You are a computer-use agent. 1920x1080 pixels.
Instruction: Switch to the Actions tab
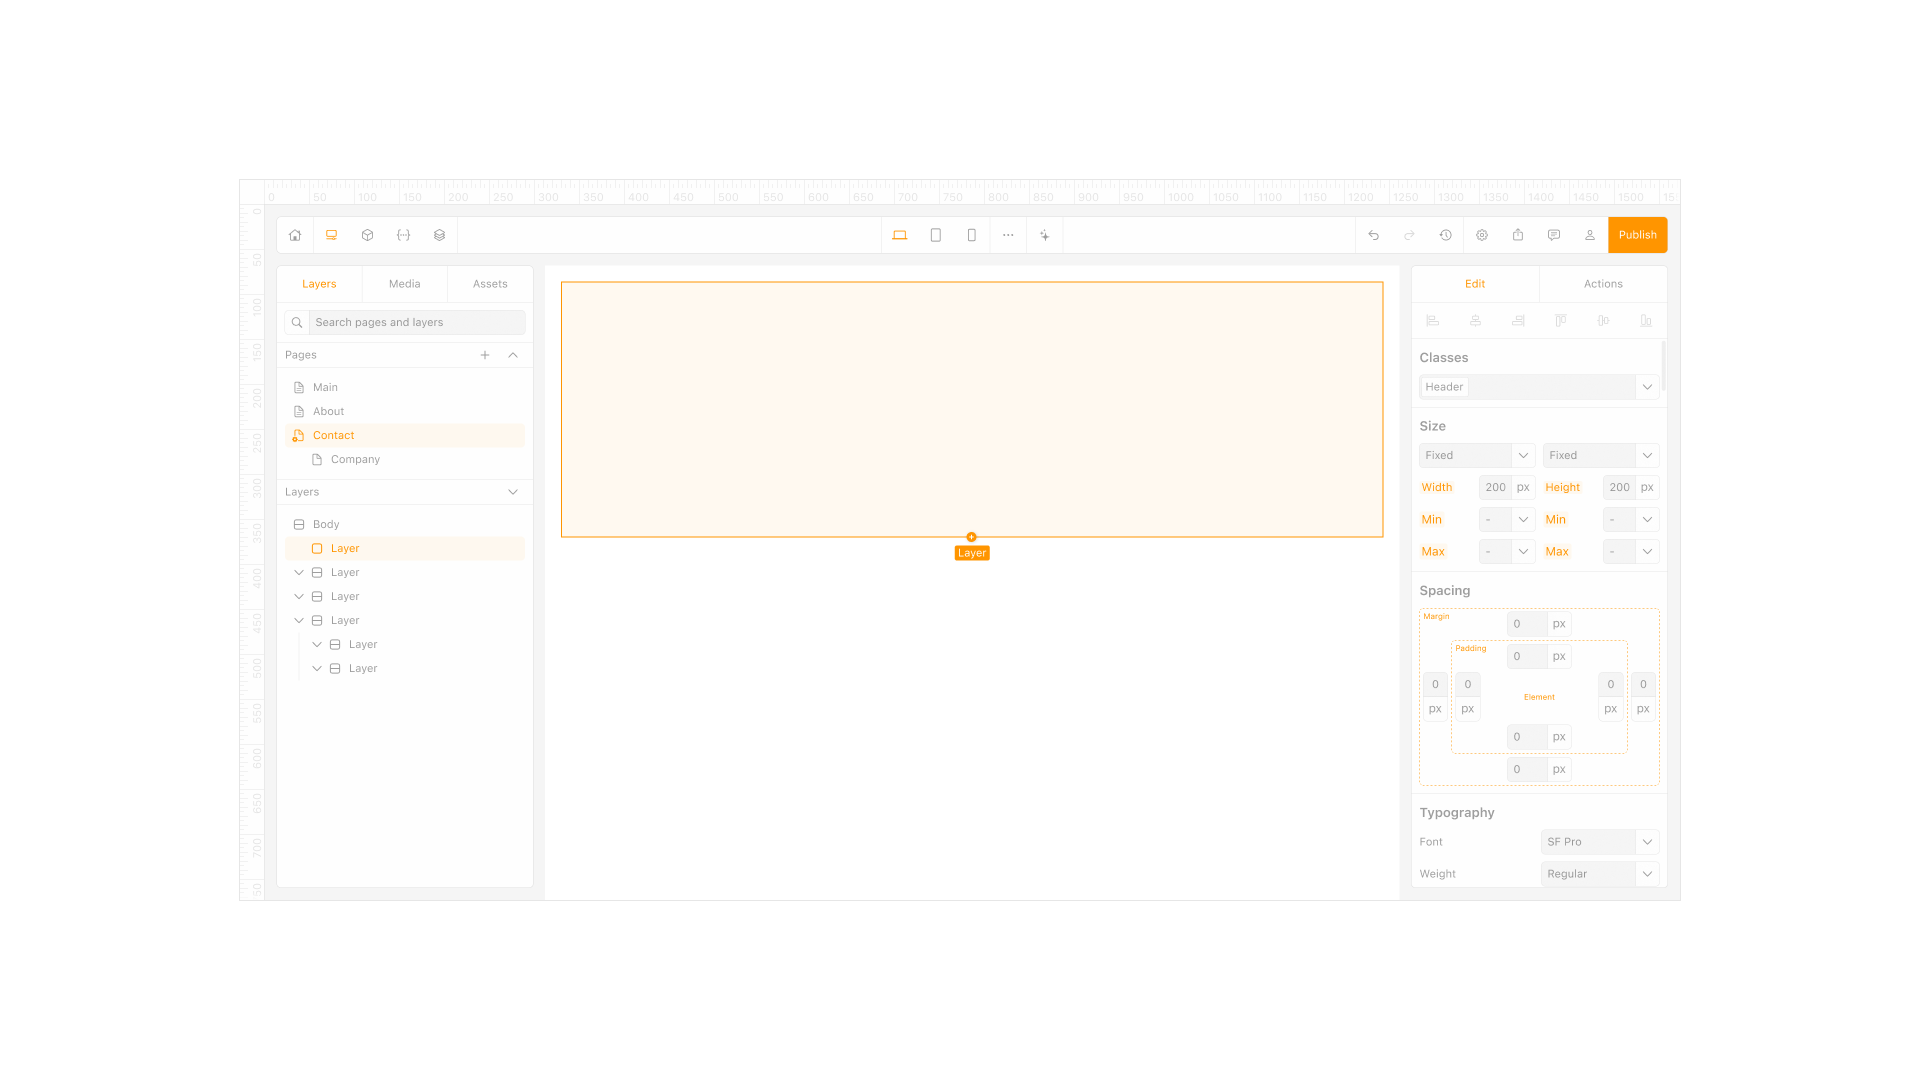[x=1603, y=284]
